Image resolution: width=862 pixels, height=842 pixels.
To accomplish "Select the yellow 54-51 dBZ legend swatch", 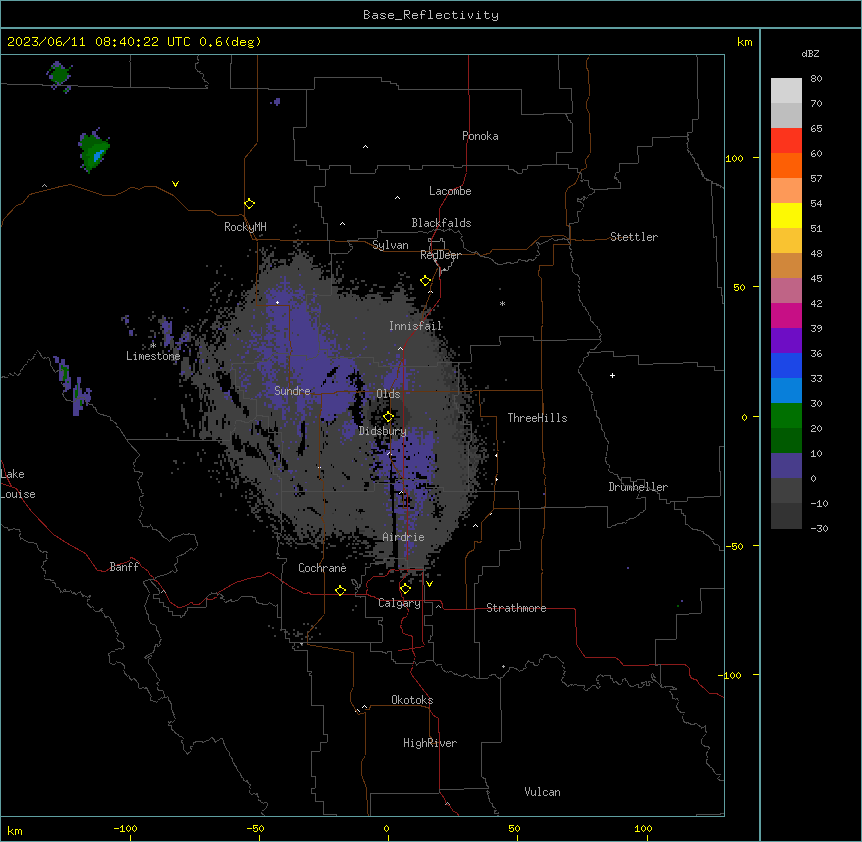I will pyautogui.click(x=786, y=215).
